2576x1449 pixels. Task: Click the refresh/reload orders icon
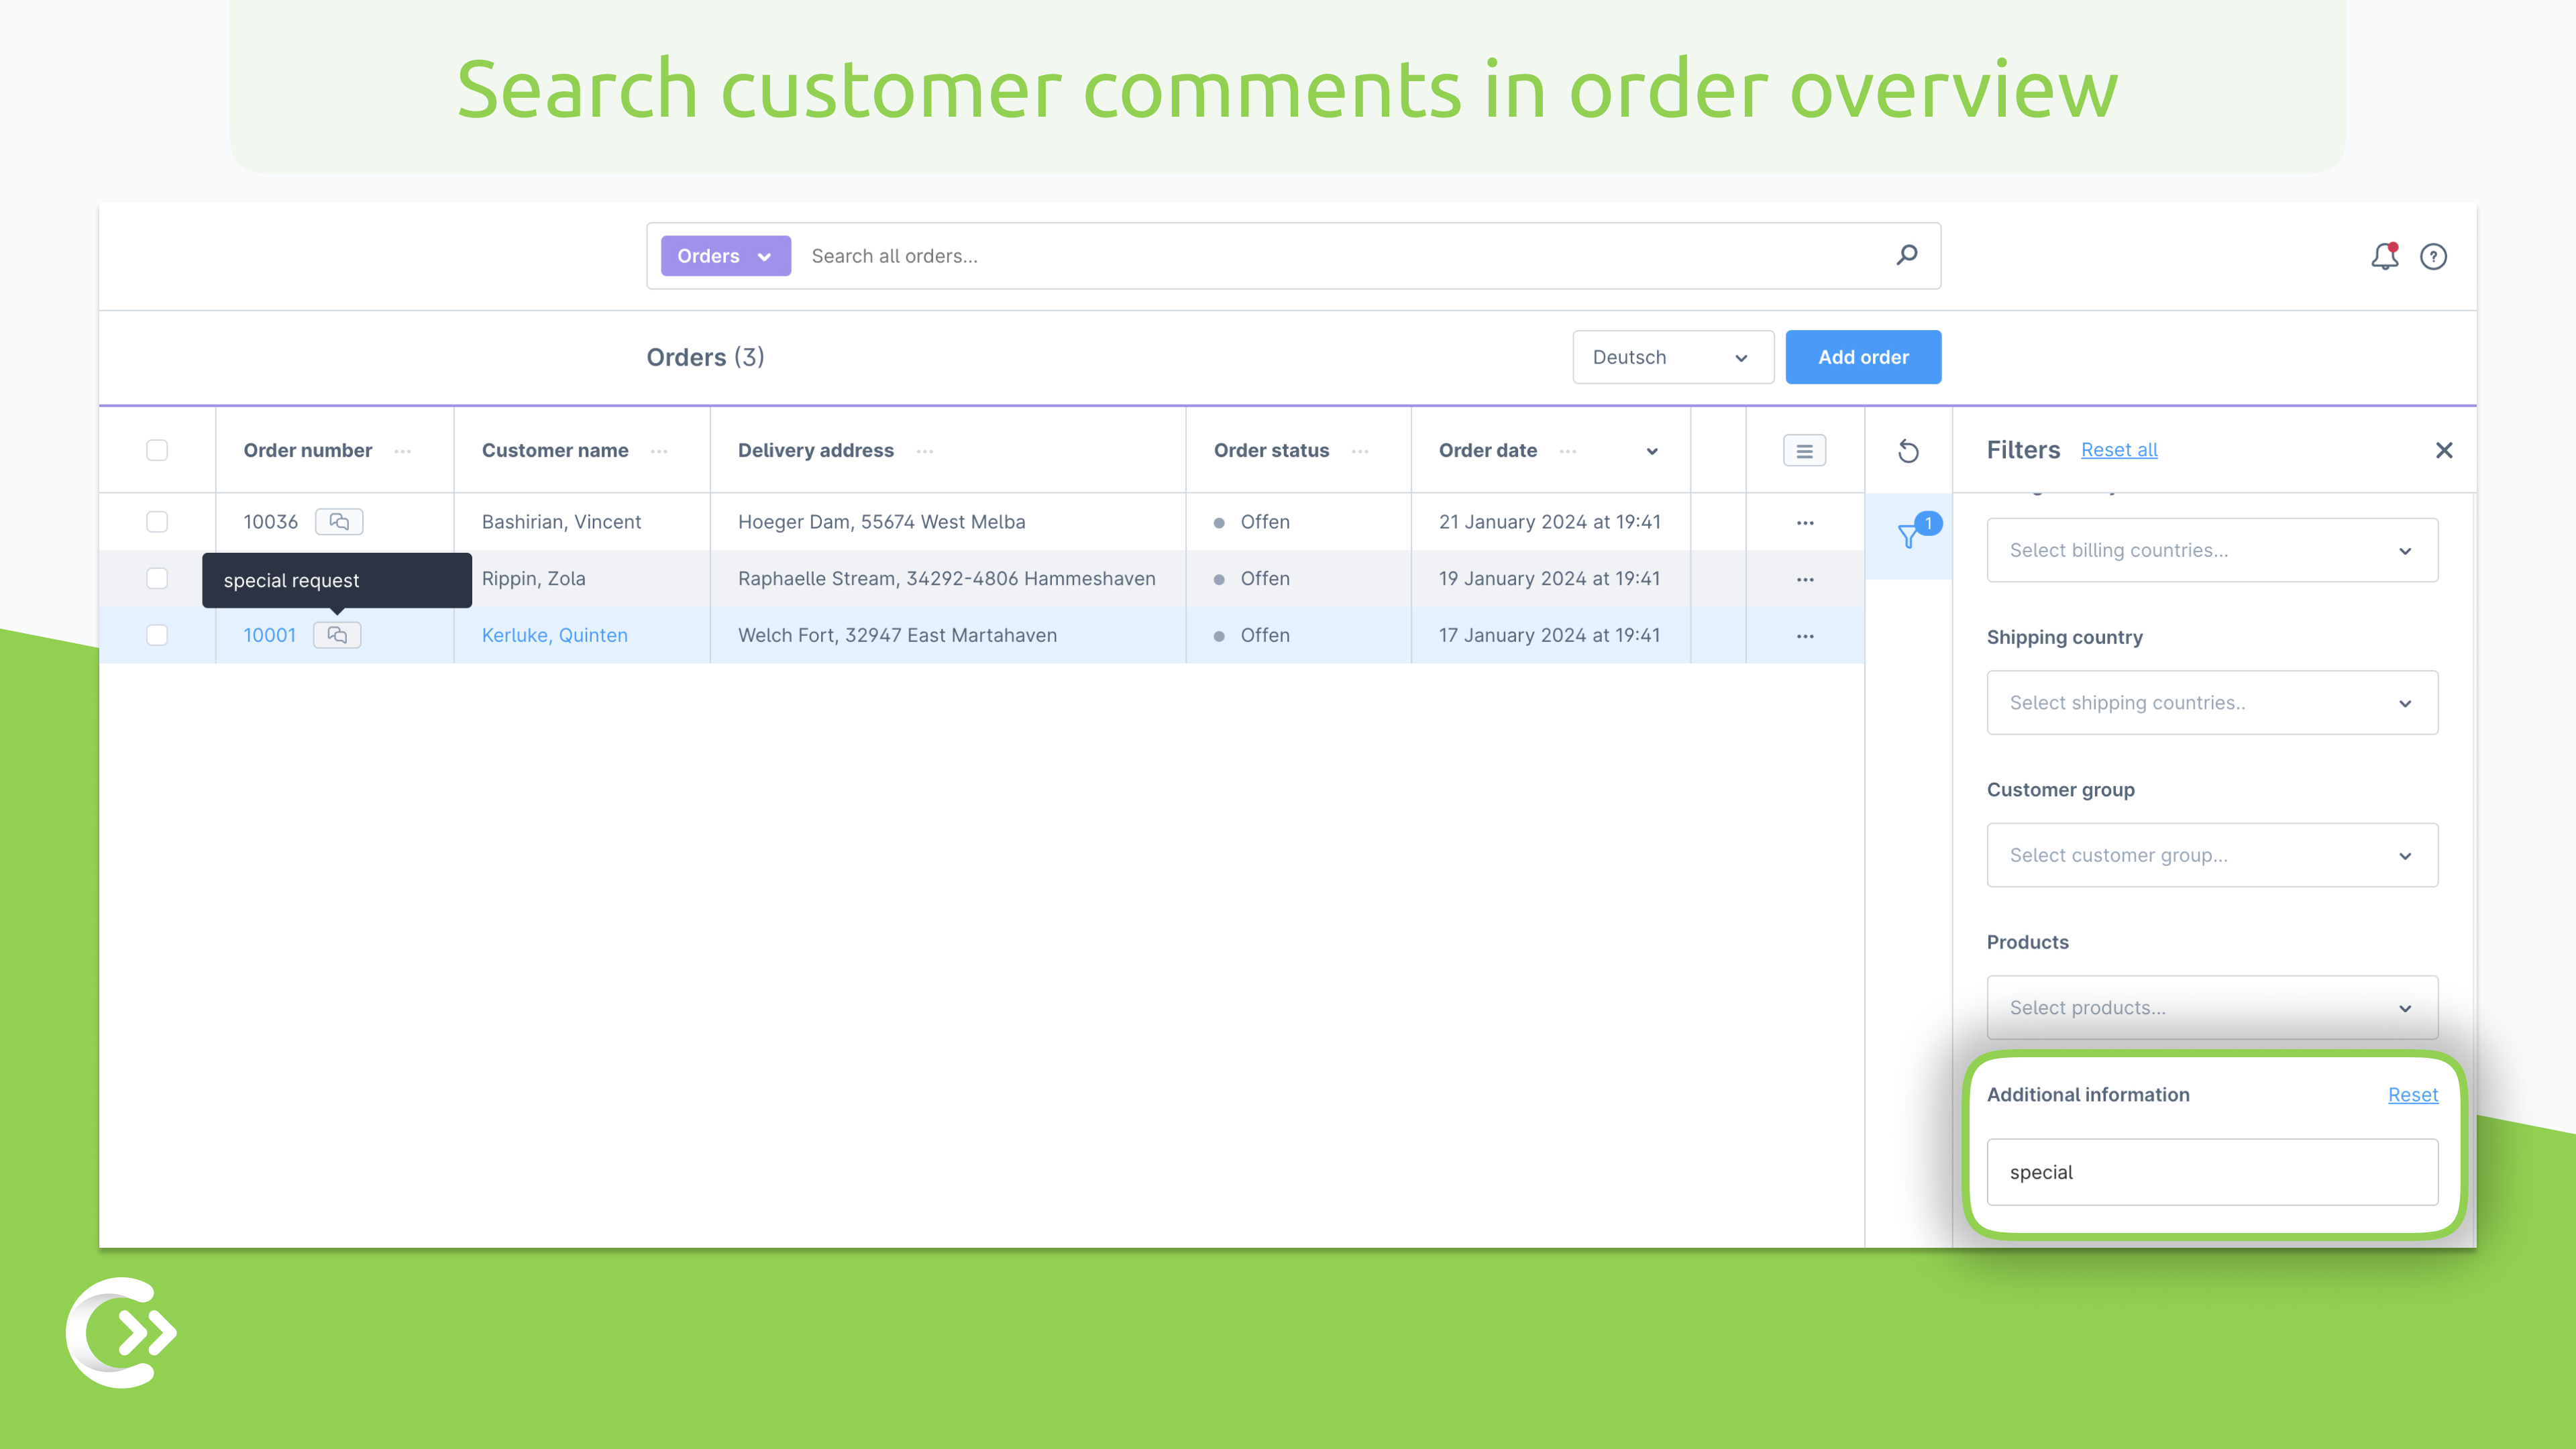(x=1909, y=449)
